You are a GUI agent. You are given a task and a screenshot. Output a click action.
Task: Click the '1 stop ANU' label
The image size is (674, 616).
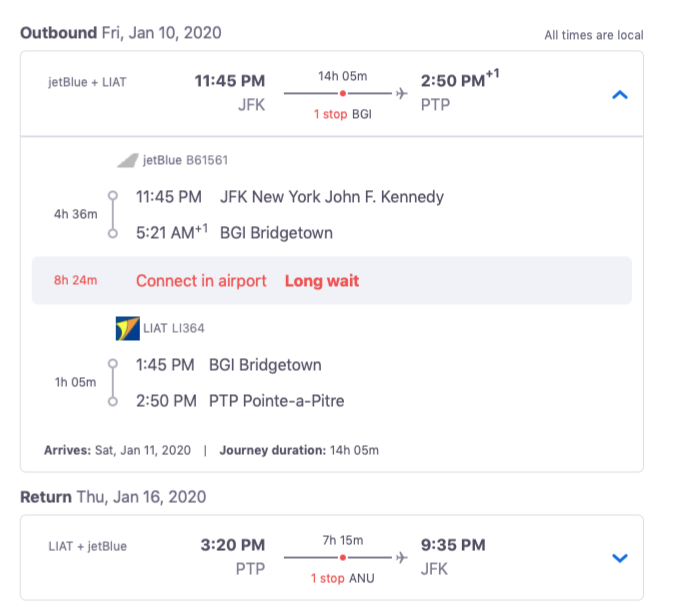tap(343, 578)
